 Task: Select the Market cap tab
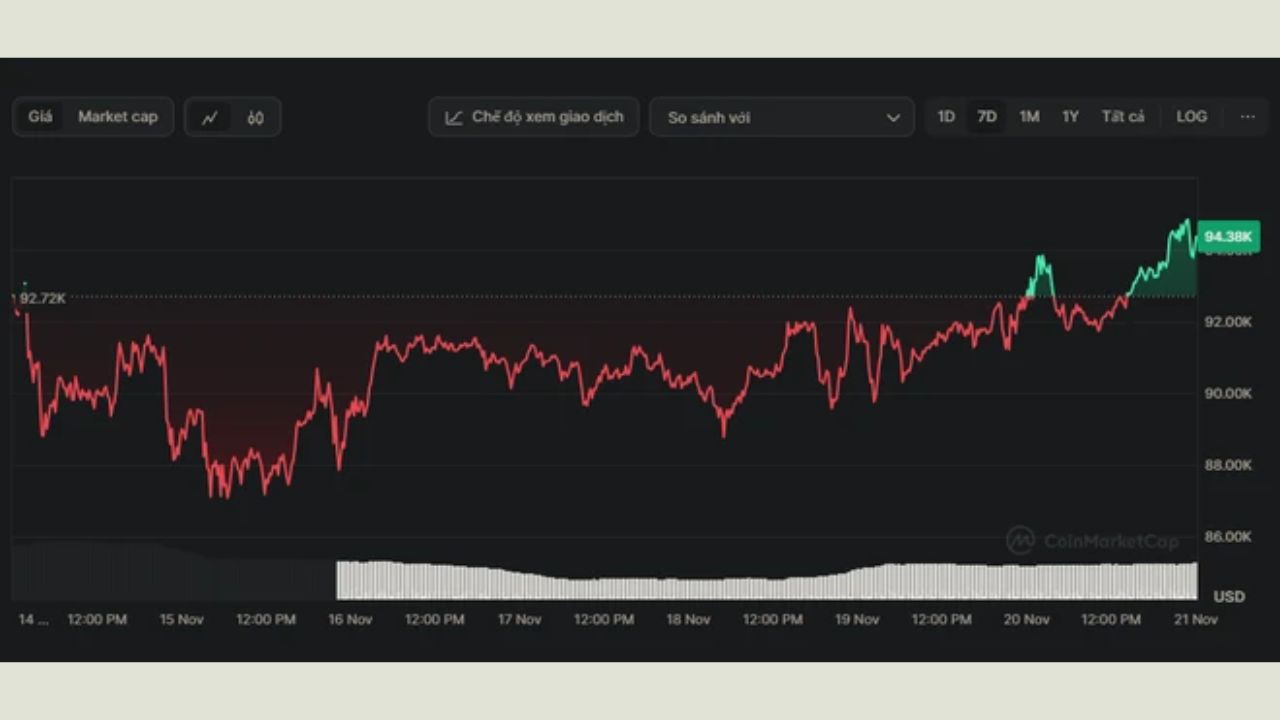(118, 117)
